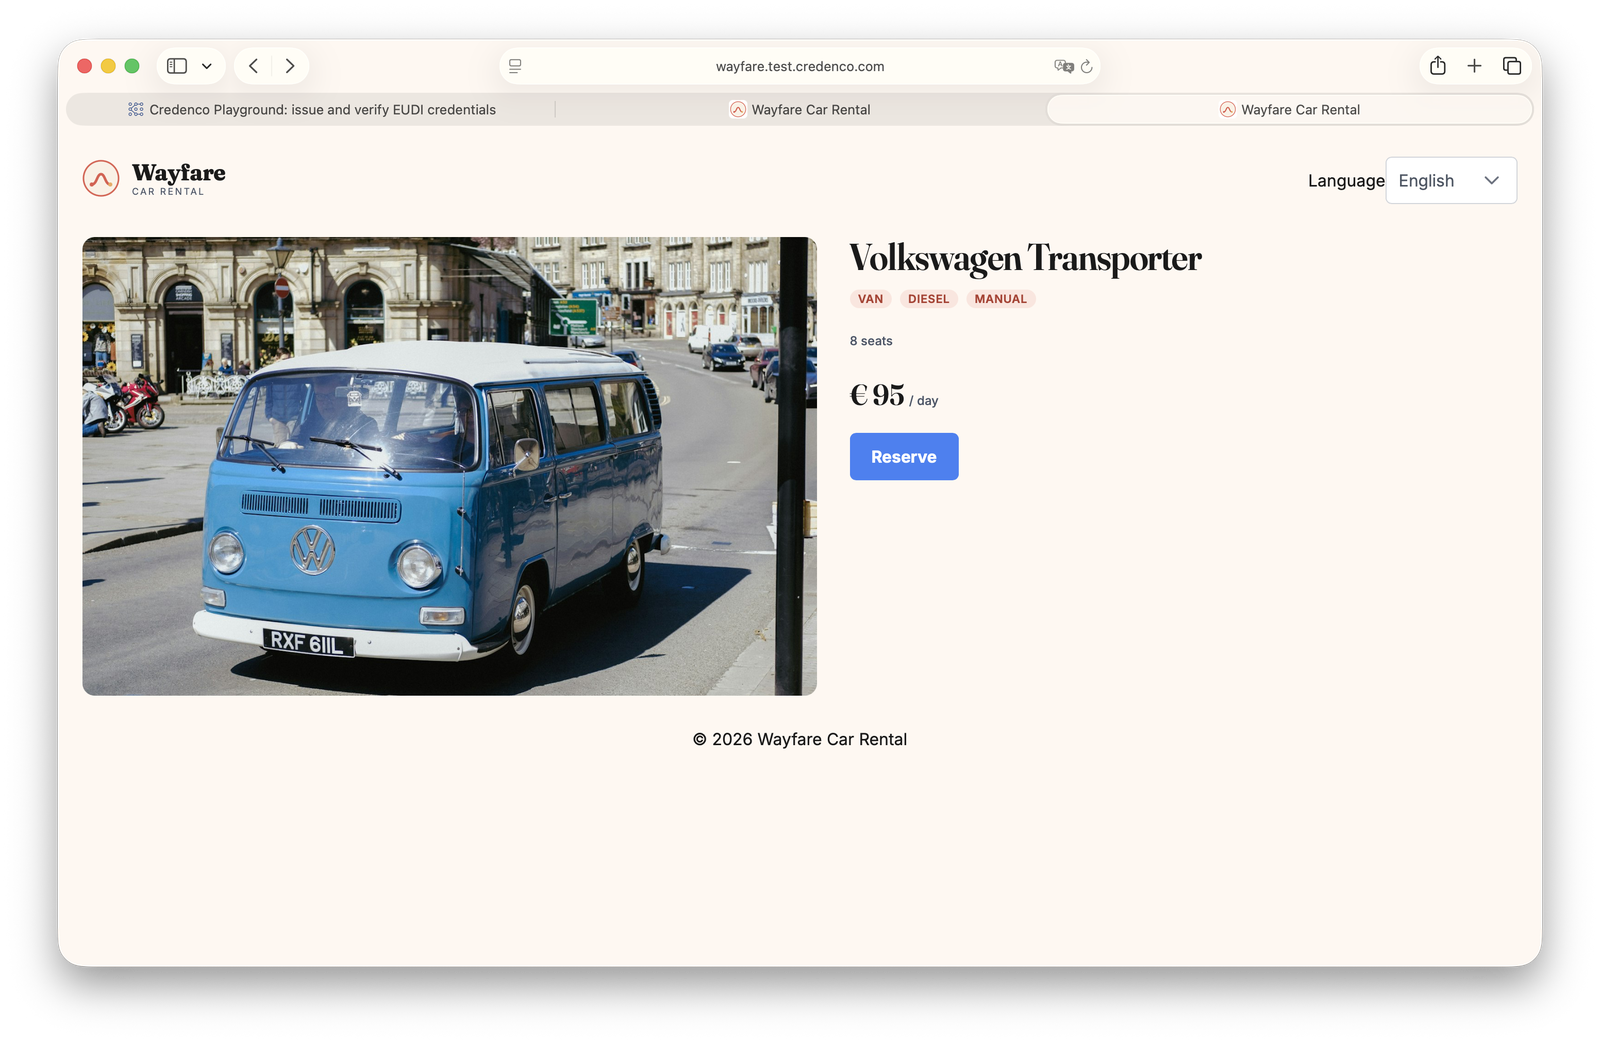Click the wayfare.test.credenco.com address field
This screenshot has height=1043, width=1600.
point(800,66)
